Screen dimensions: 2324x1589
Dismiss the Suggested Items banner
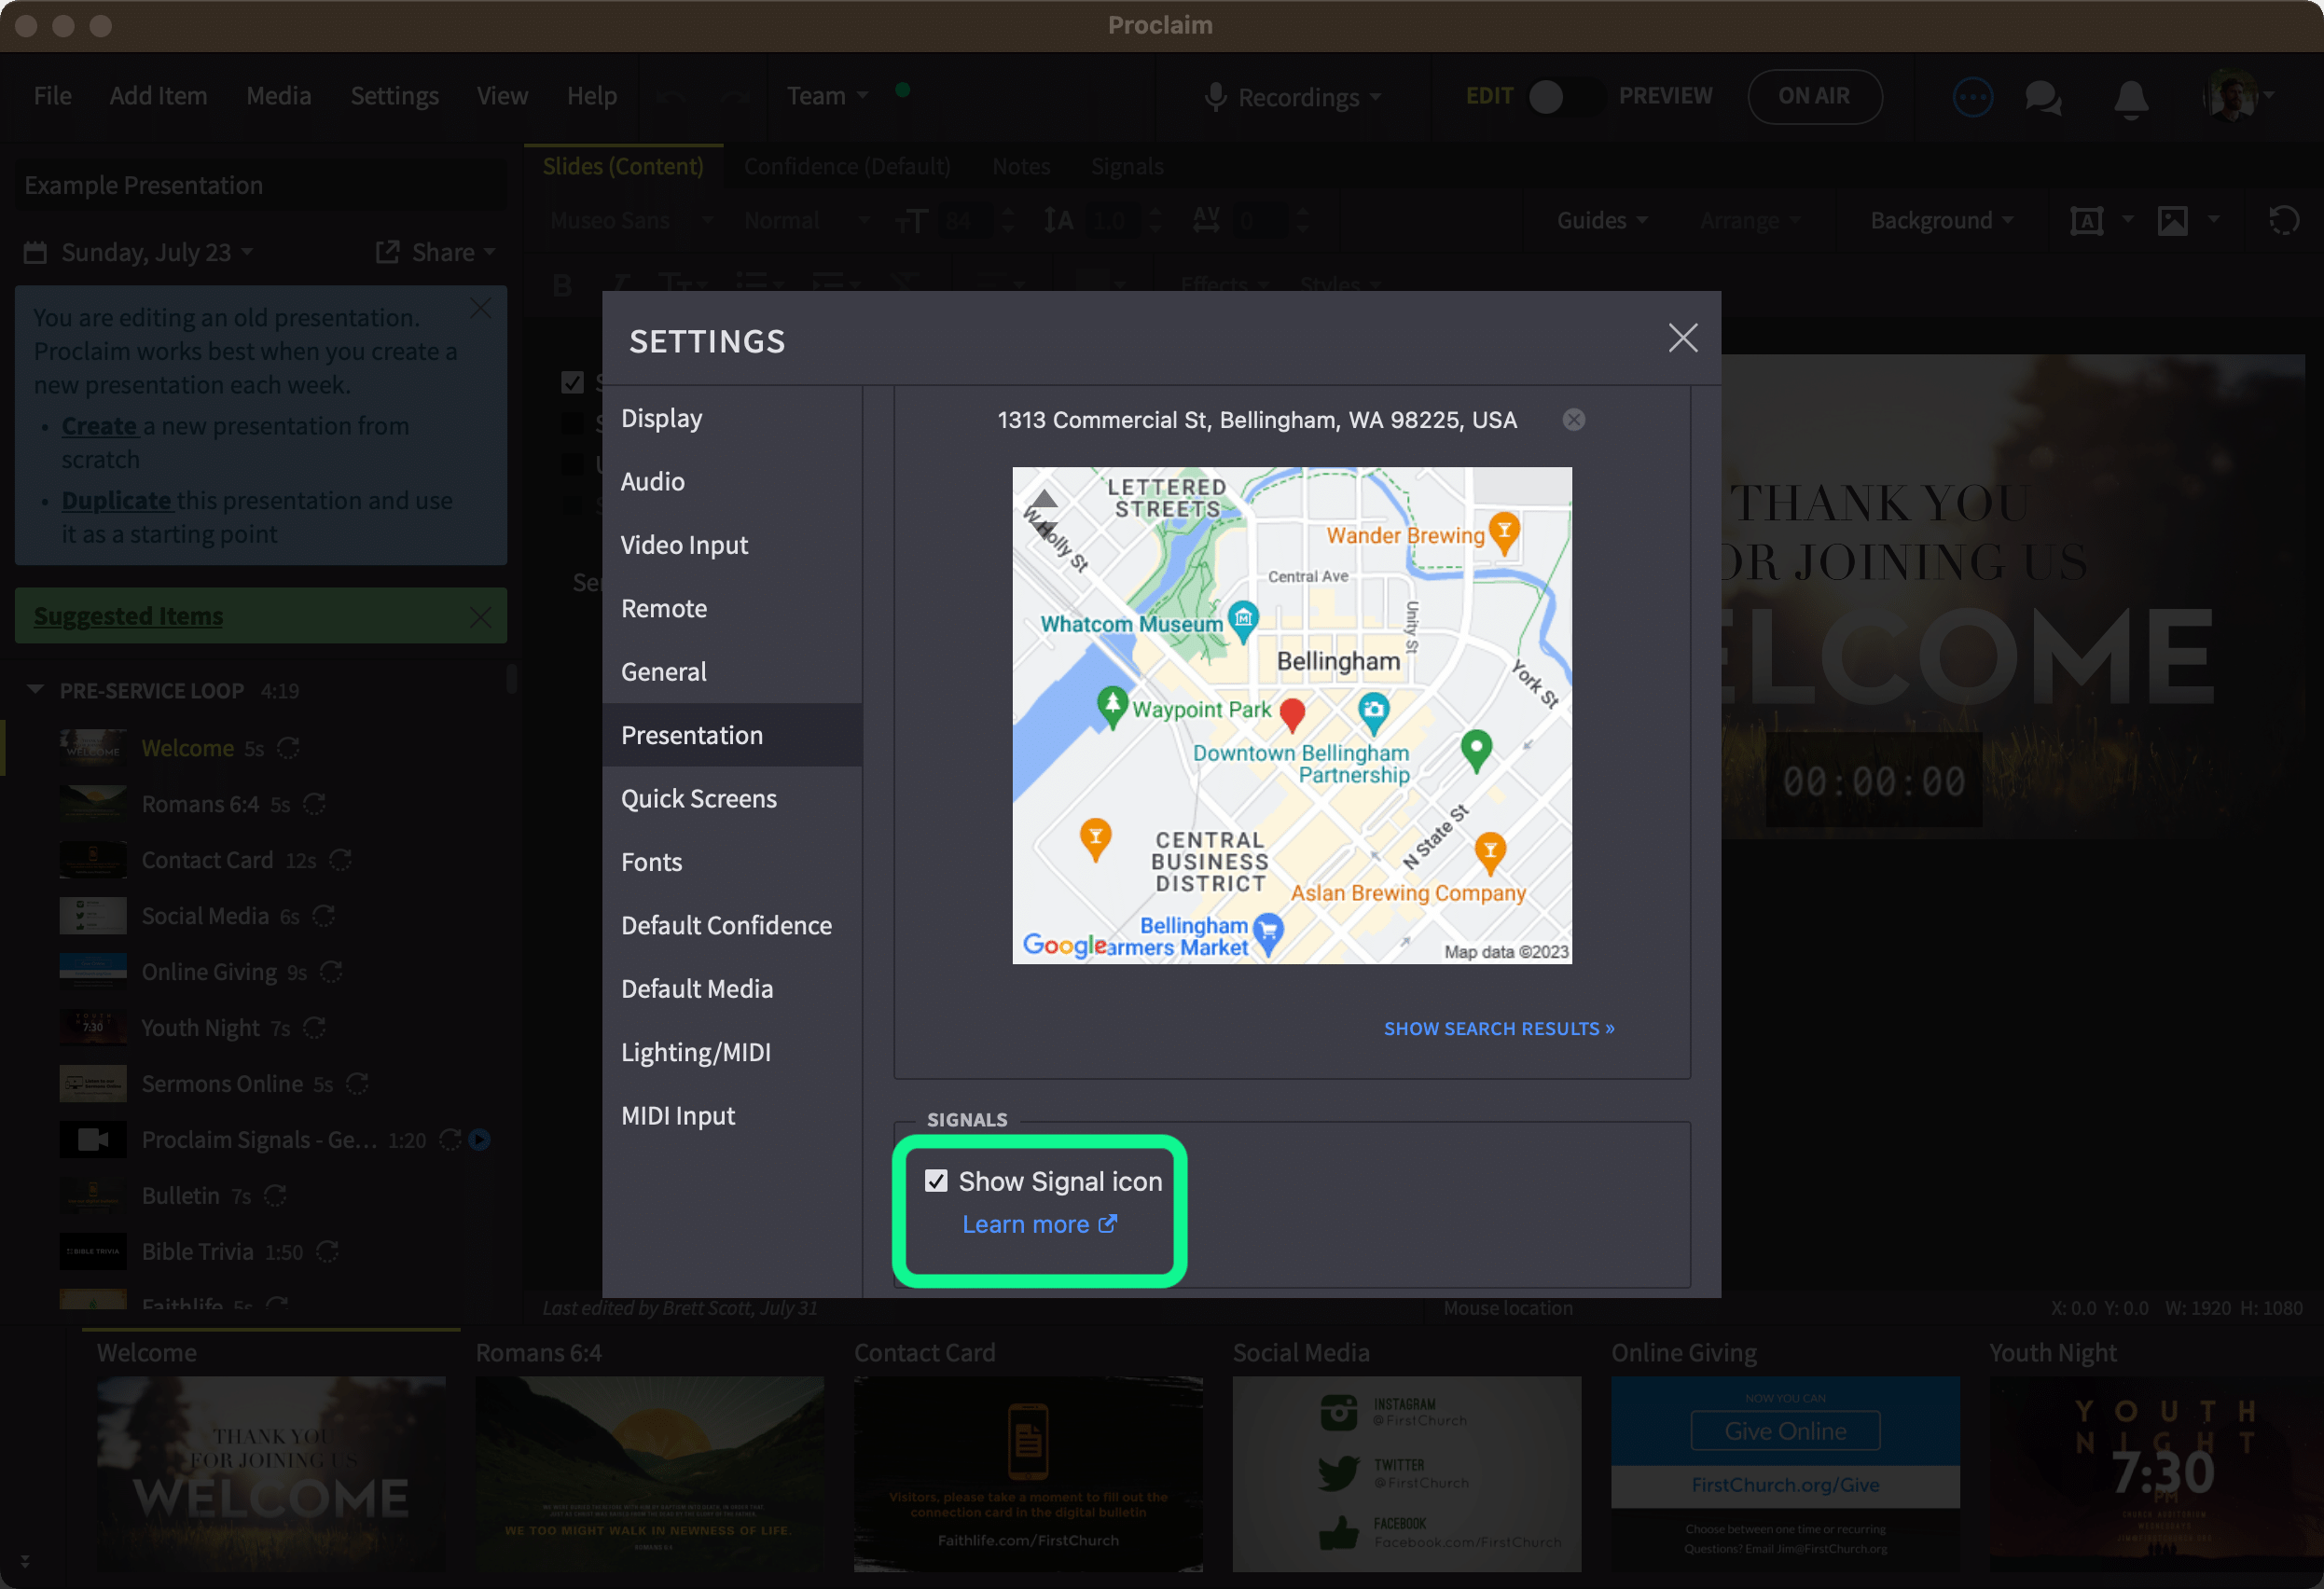480,617
